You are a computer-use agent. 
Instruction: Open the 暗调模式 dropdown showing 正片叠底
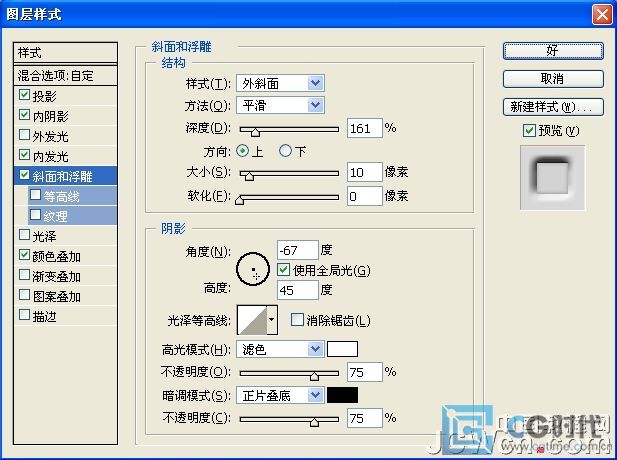pyautogui.click(x=280, y=395)
